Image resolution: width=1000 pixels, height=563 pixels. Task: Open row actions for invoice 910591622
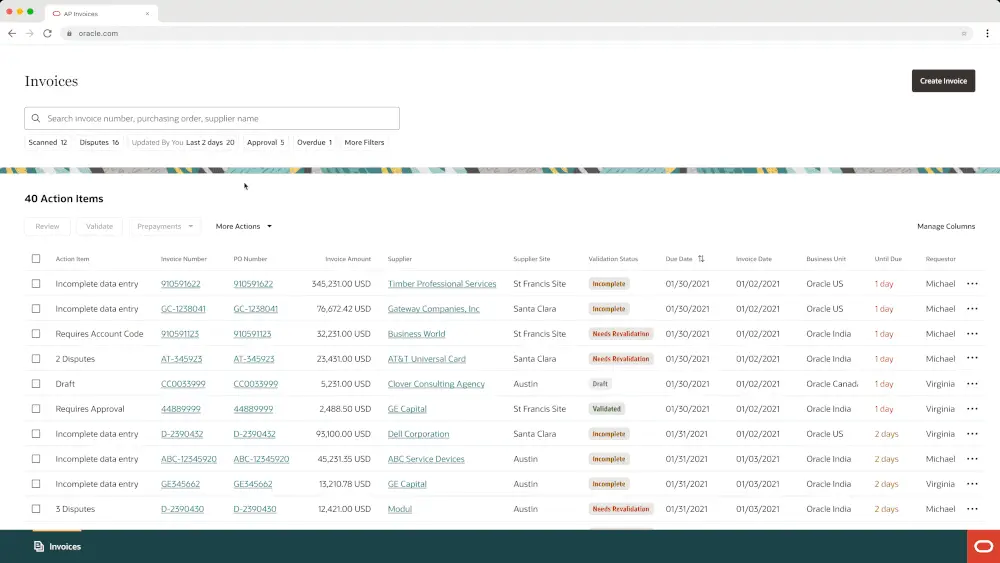972,284
